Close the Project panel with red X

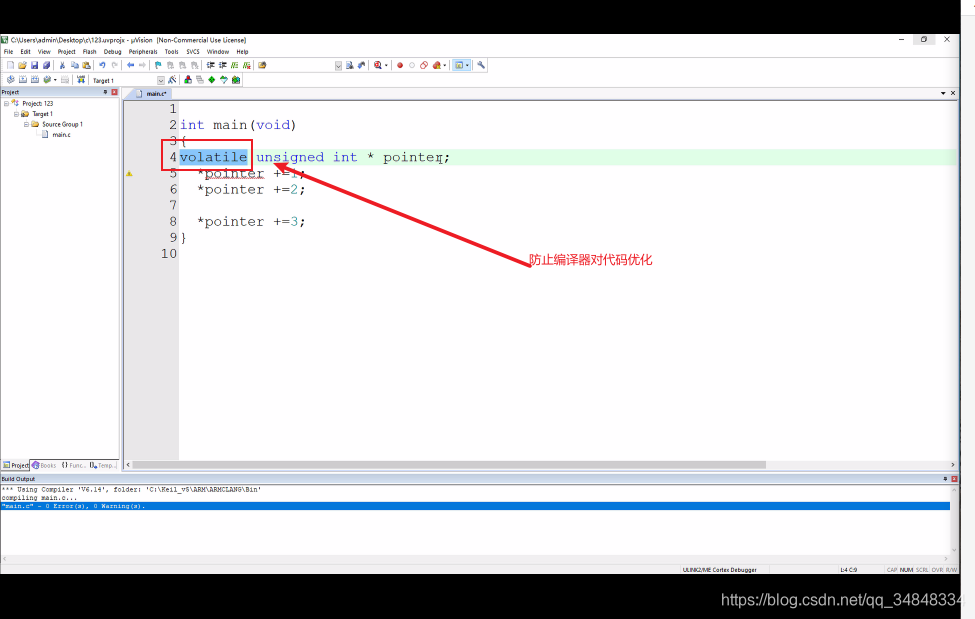tap(114, 92)
